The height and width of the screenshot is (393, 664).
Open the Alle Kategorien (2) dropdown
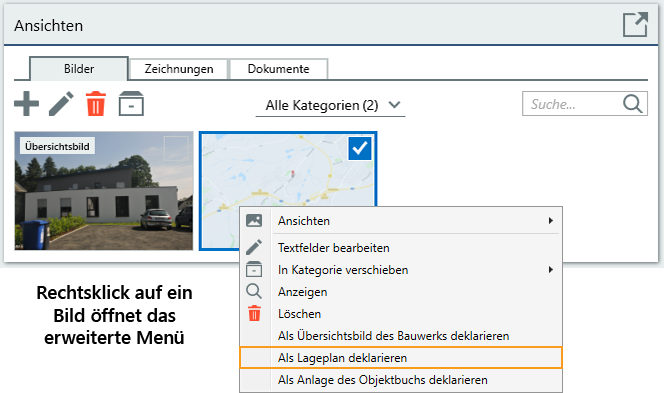[330, 105]
